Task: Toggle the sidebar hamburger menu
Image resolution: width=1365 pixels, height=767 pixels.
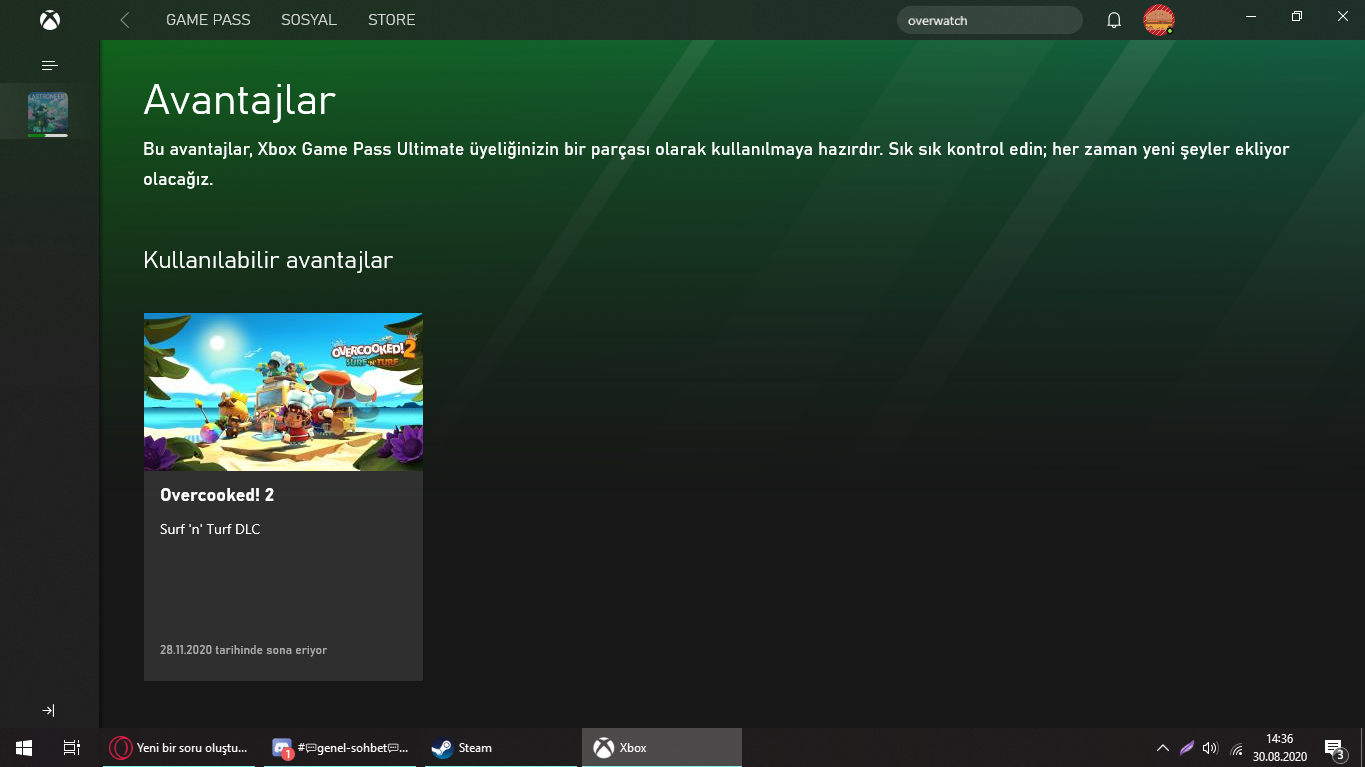Action: tap(49, 65)
